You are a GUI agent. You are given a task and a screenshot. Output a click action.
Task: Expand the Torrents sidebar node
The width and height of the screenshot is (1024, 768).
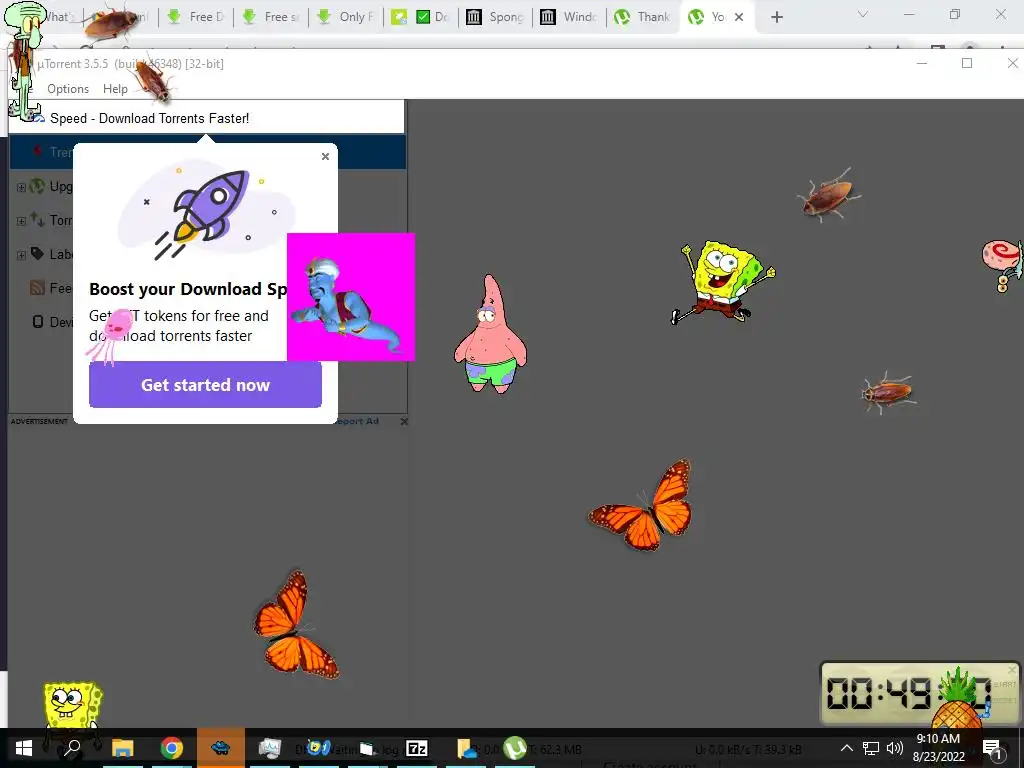[x=21, y=221]
